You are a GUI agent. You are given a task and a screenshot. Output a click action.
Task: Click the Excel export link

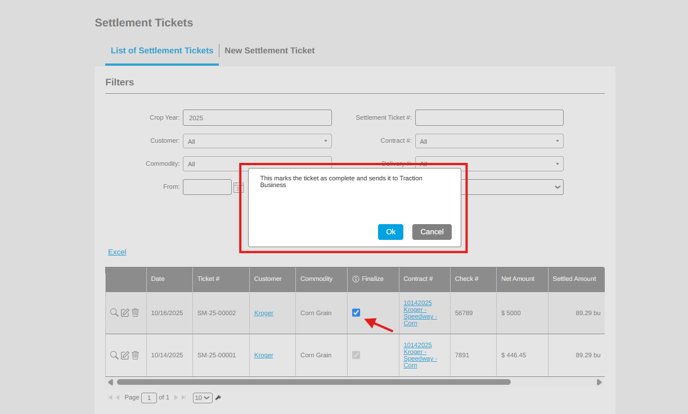click(117, 252)
